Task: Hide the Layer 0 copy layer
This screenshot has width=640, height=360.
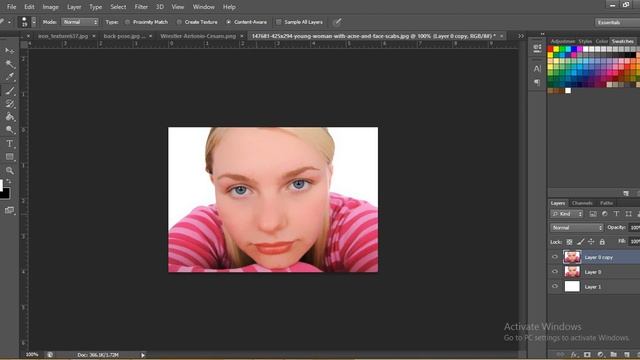Action: tap(555, 257)
